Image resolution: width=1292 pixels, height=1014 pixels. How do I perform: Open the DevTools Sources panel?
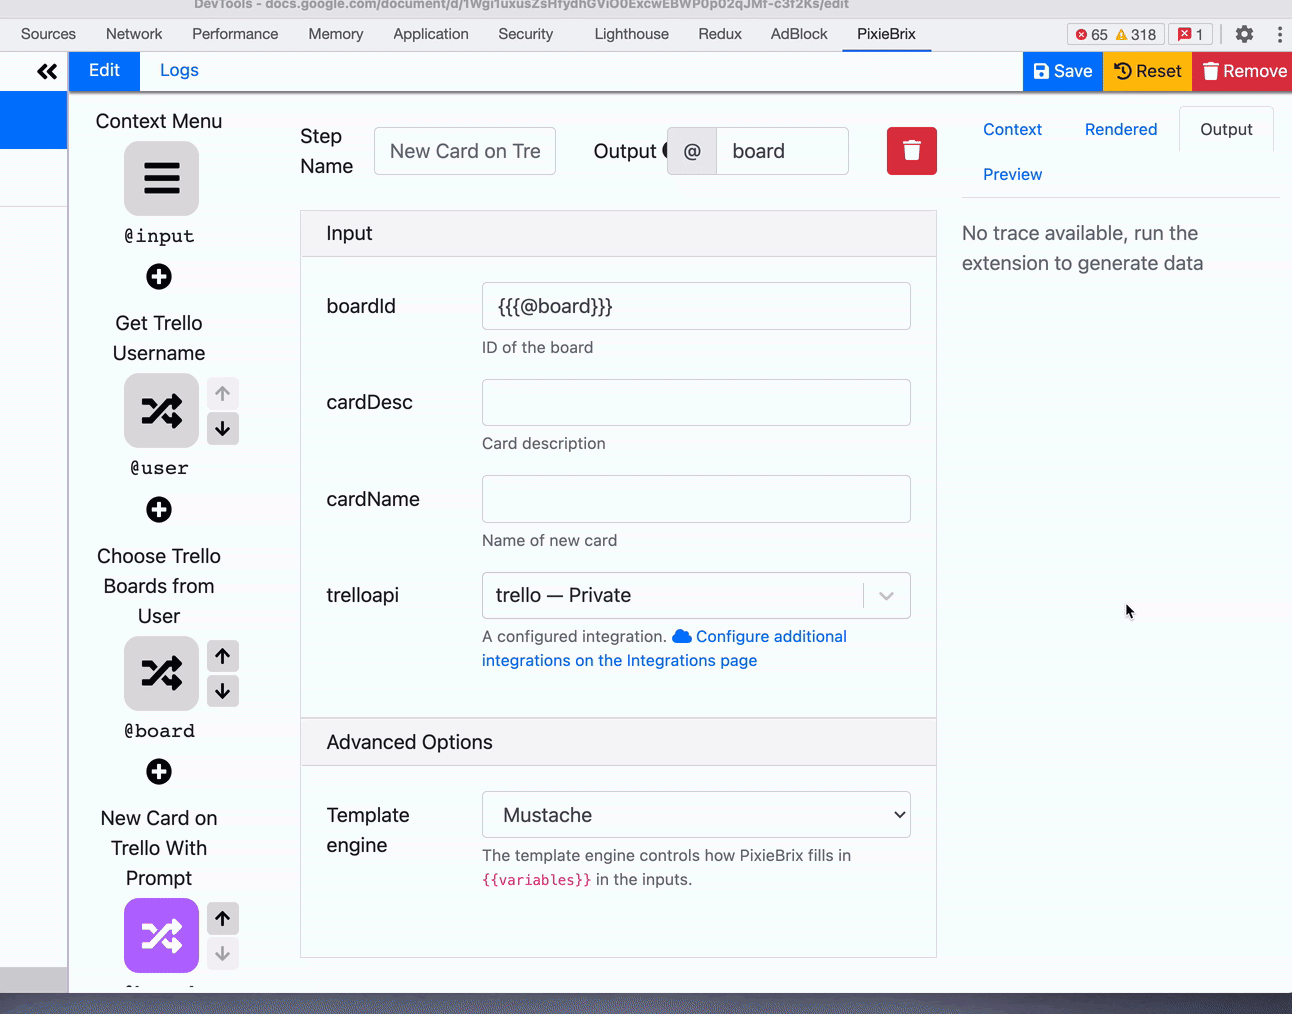pos(48,34)
